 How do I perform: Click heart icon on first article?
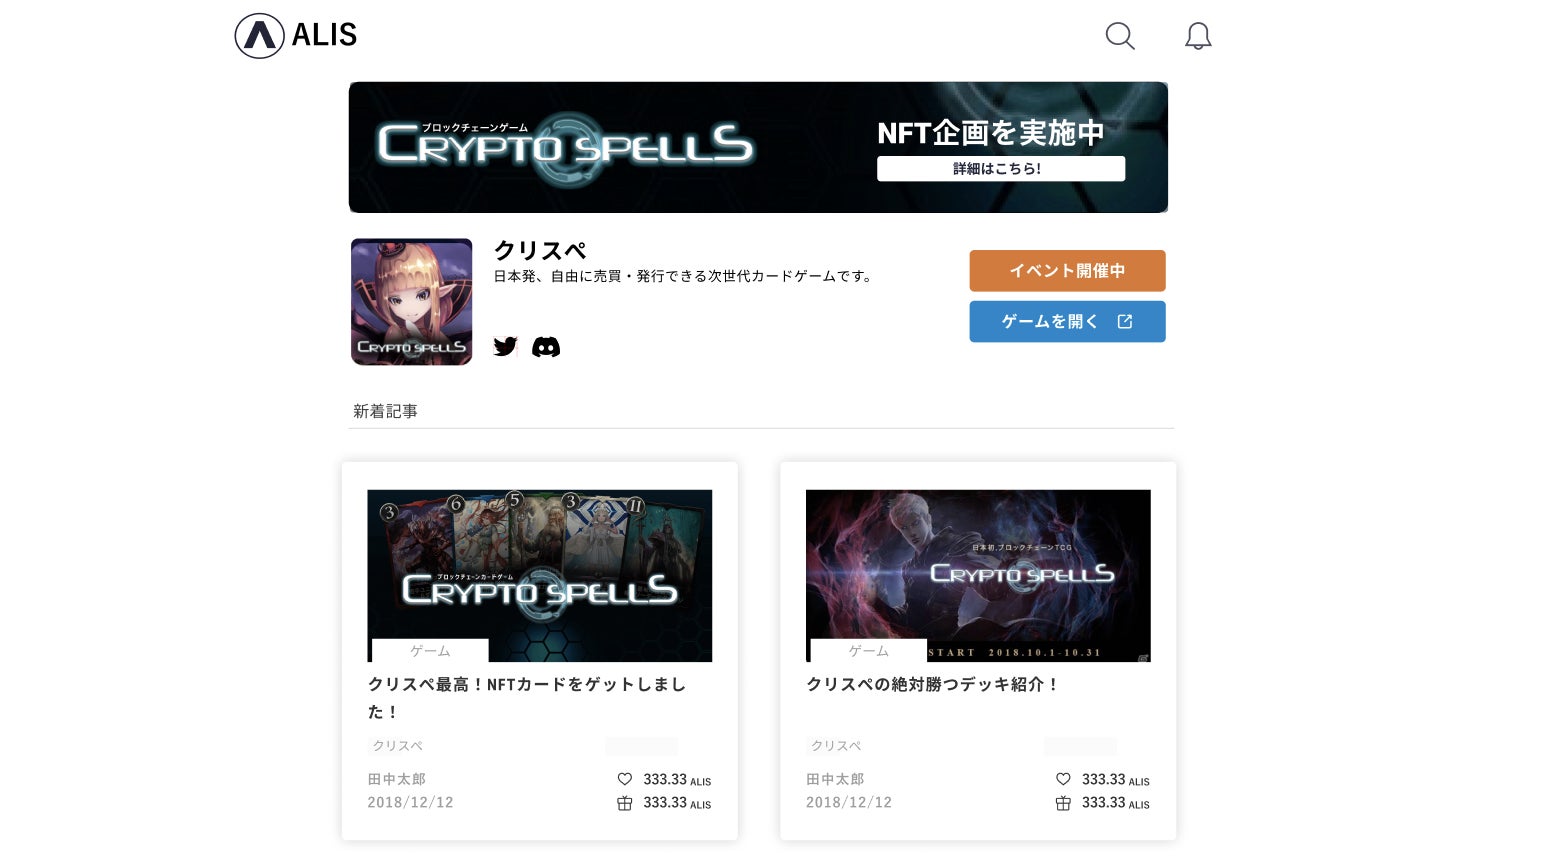(625, 779)
